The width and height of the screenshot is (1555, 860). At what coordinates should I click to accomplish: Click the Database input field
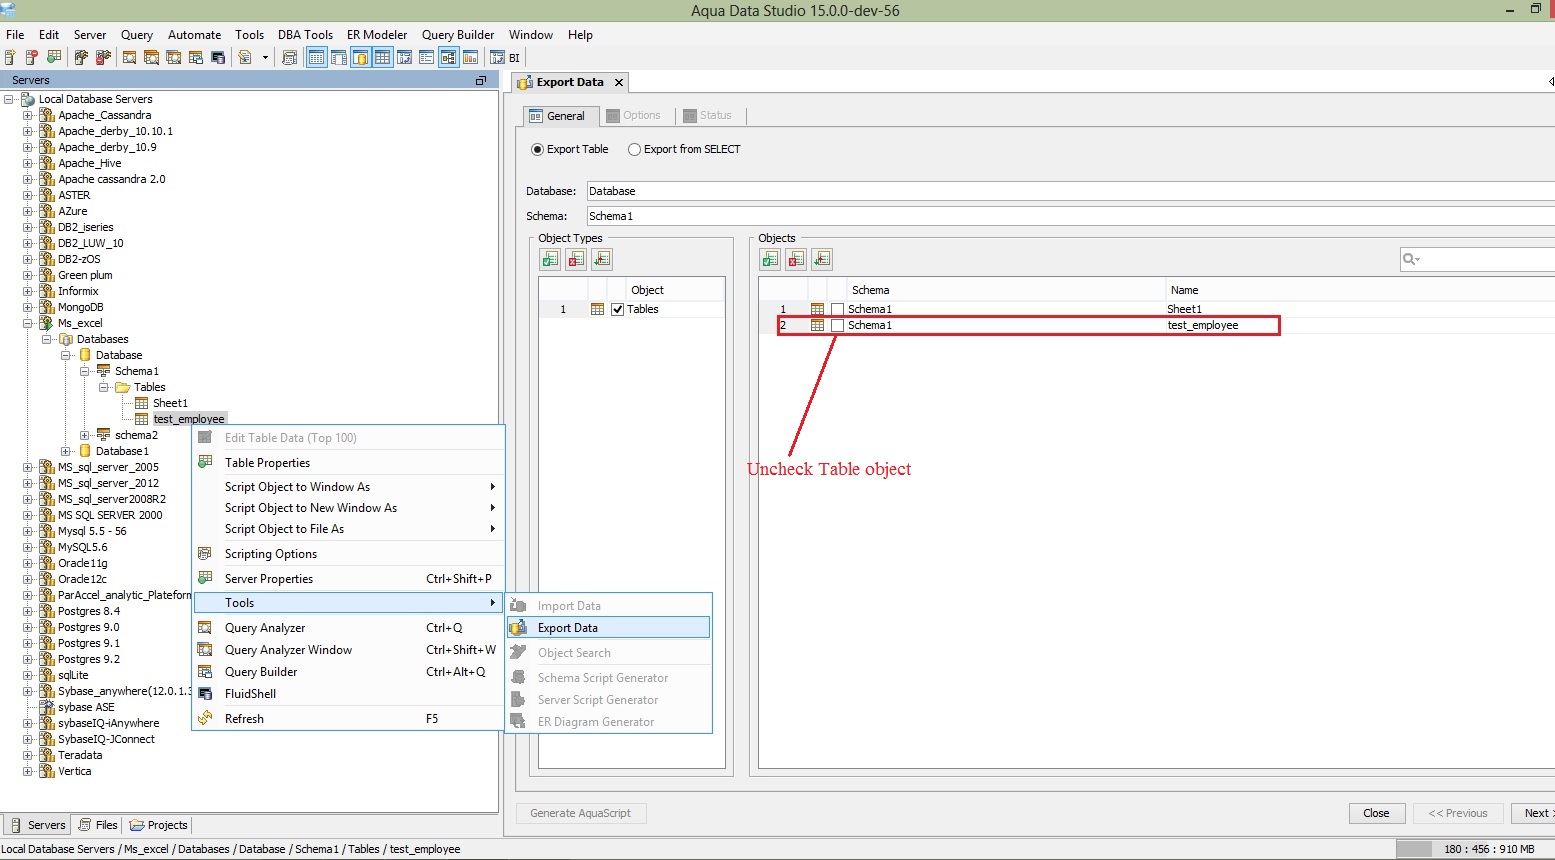click(x=1070, y=191)
